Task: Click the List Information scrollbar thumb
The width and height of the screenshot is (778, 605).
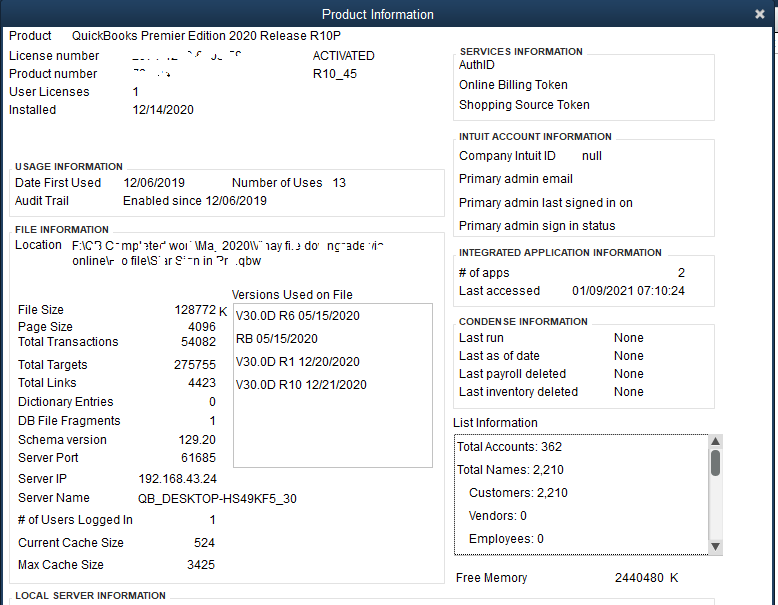Action: point(715,463)
